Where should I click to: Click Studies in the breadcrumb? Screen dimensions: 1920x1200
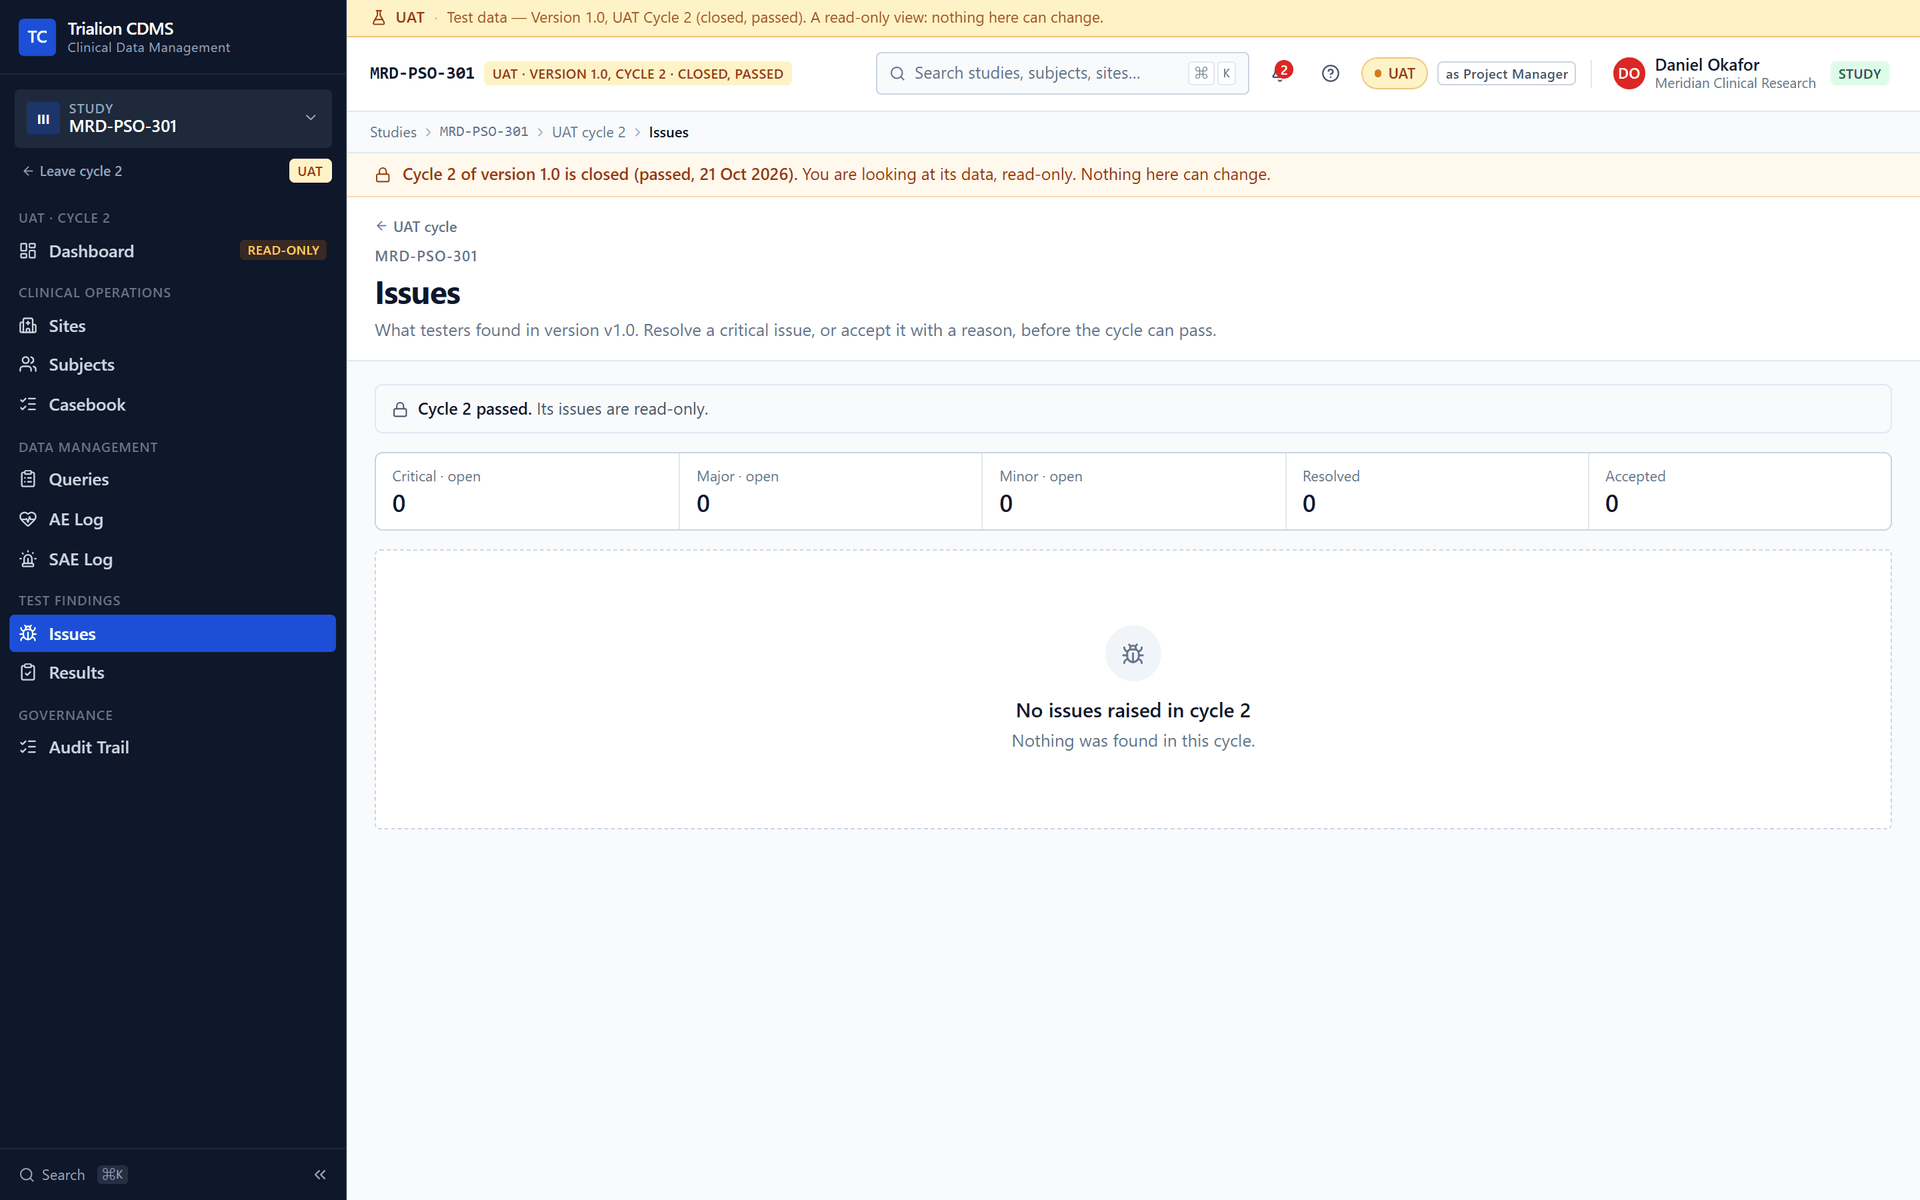[393, 132]
